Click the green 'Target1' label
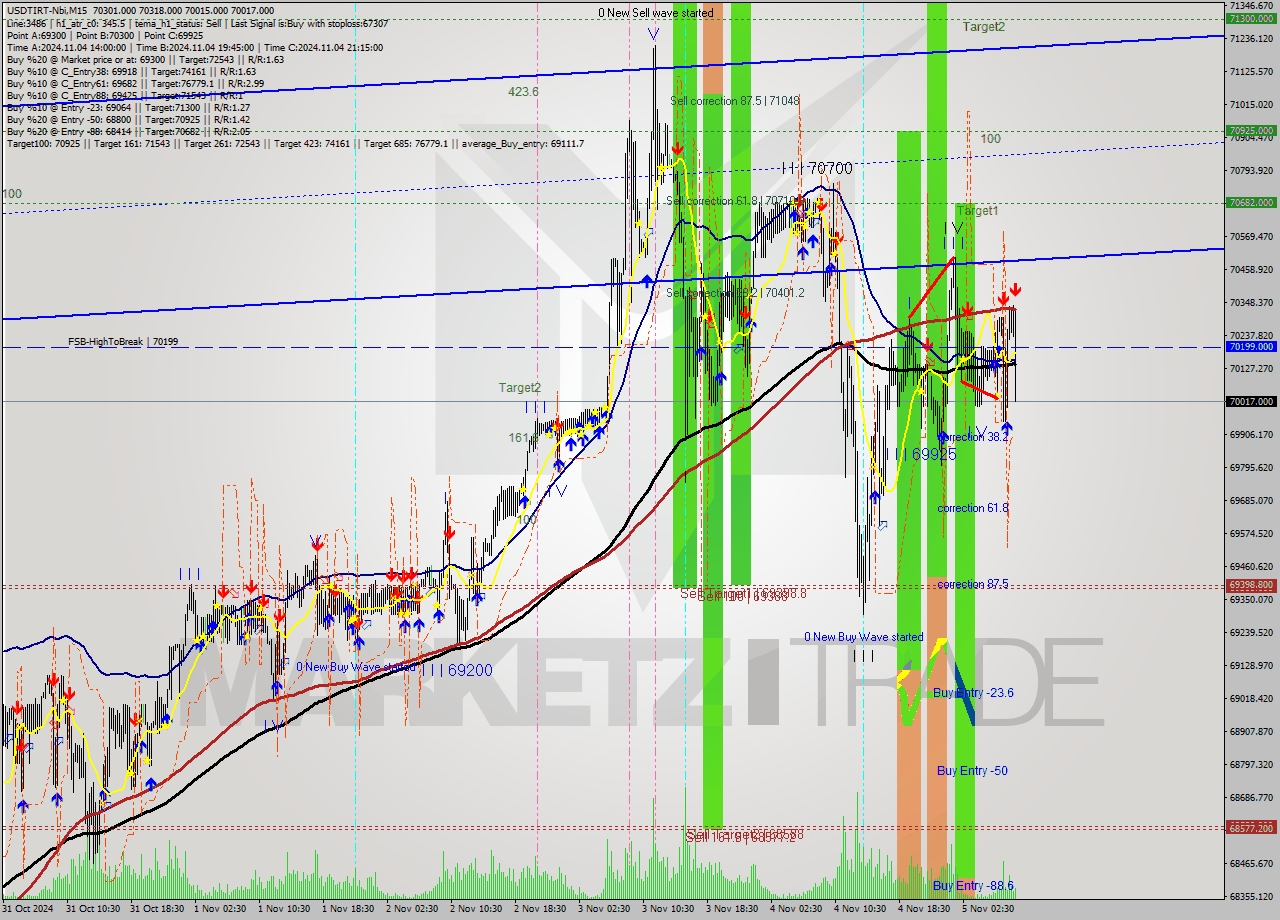 (x=977, y=211)
